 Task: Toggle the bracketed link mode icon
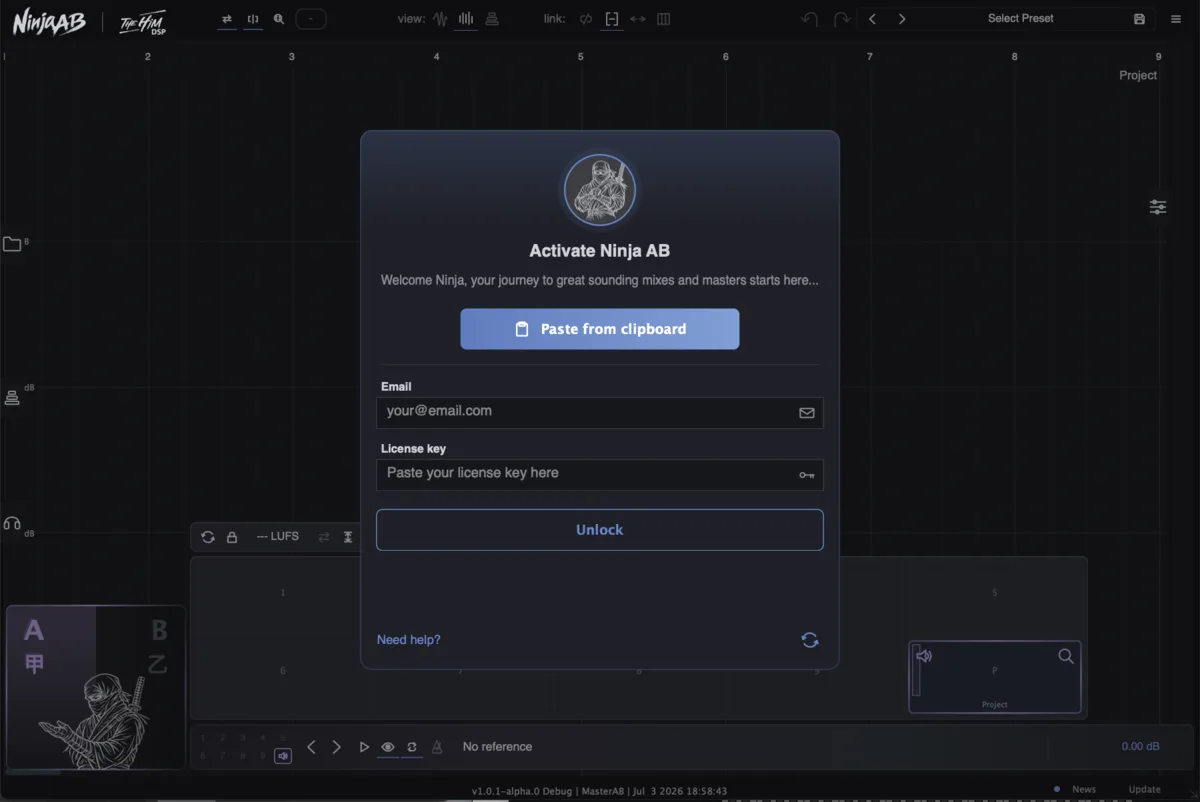(x=612, y=19)
